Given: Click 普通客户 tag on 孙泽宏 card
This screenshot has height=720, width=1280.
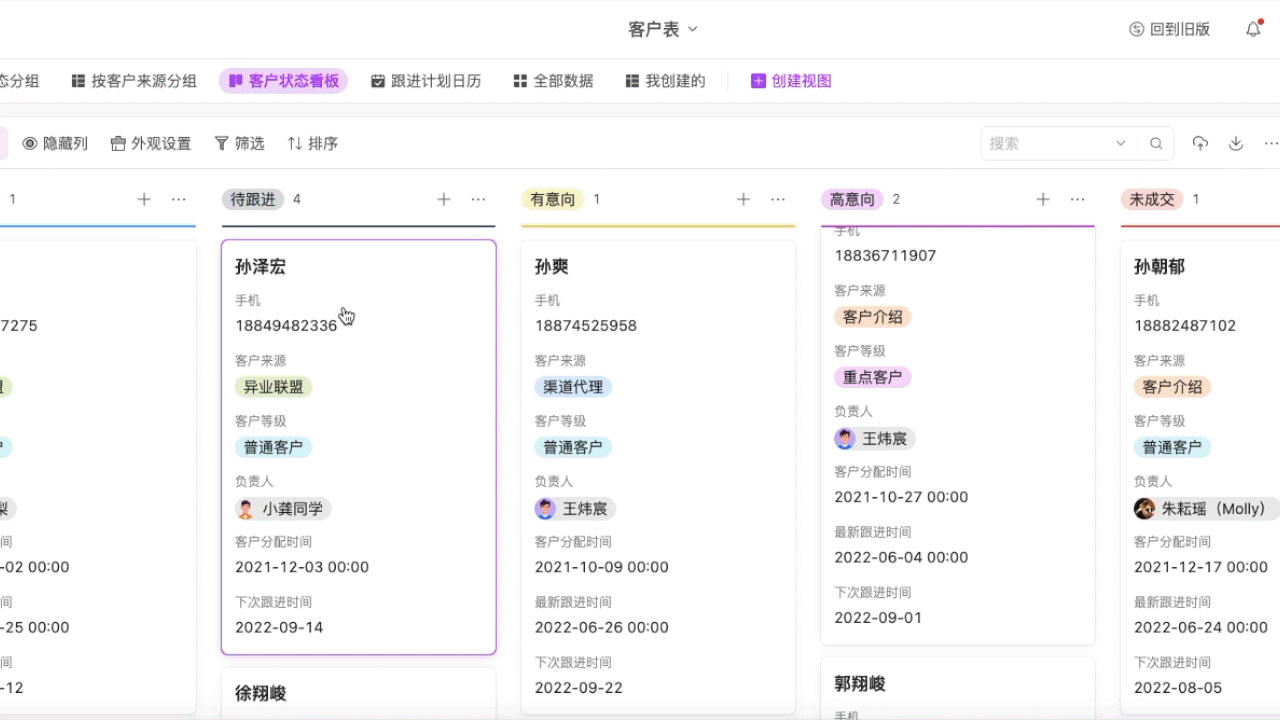Looking at the screenshot, I should (274, 447).
